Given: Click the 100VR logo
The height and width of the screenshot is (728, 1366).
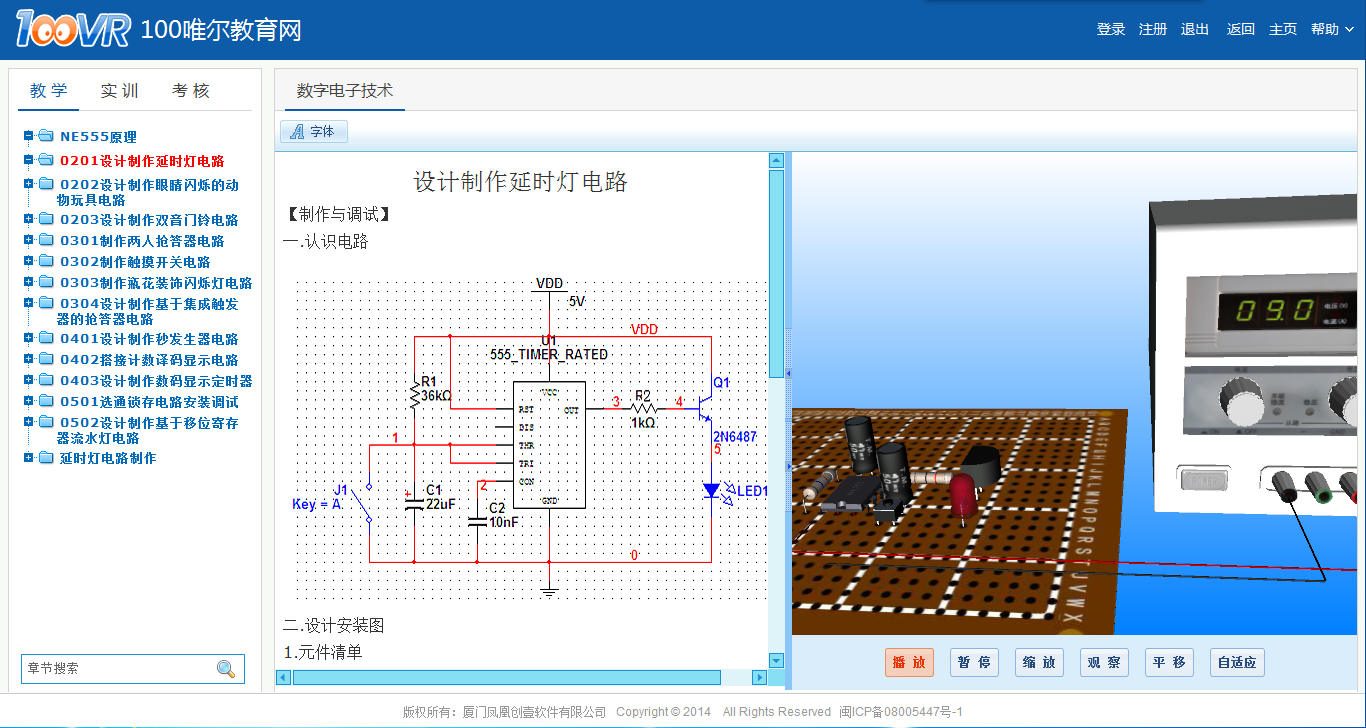Looking at the screenshot, I should [x=72, y=29].
